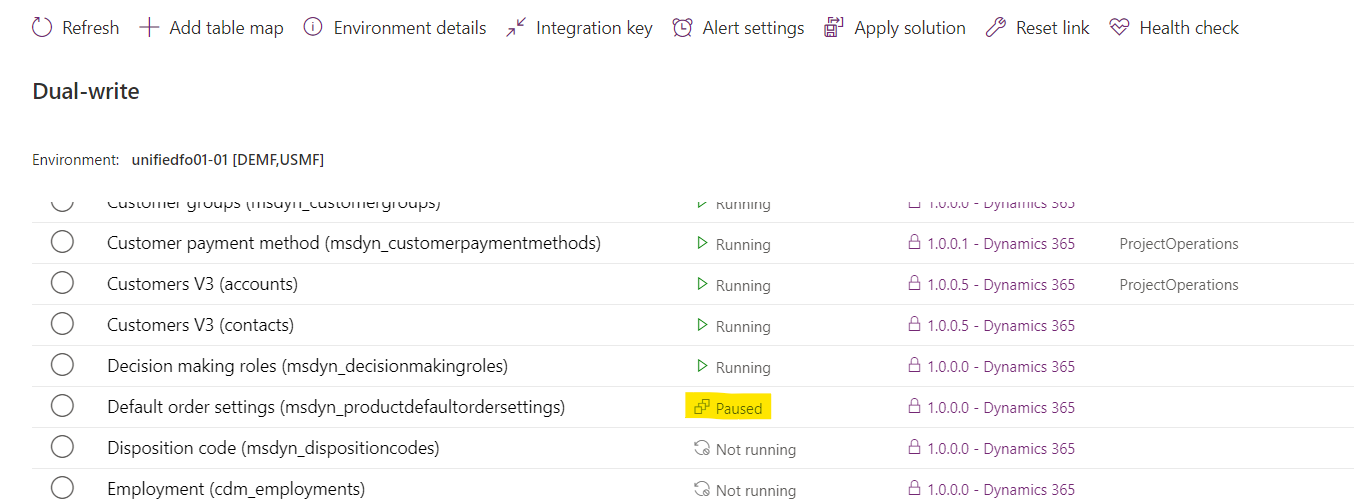Choose Add table map command
The image size is (1354, 502).
pos(226,28)
